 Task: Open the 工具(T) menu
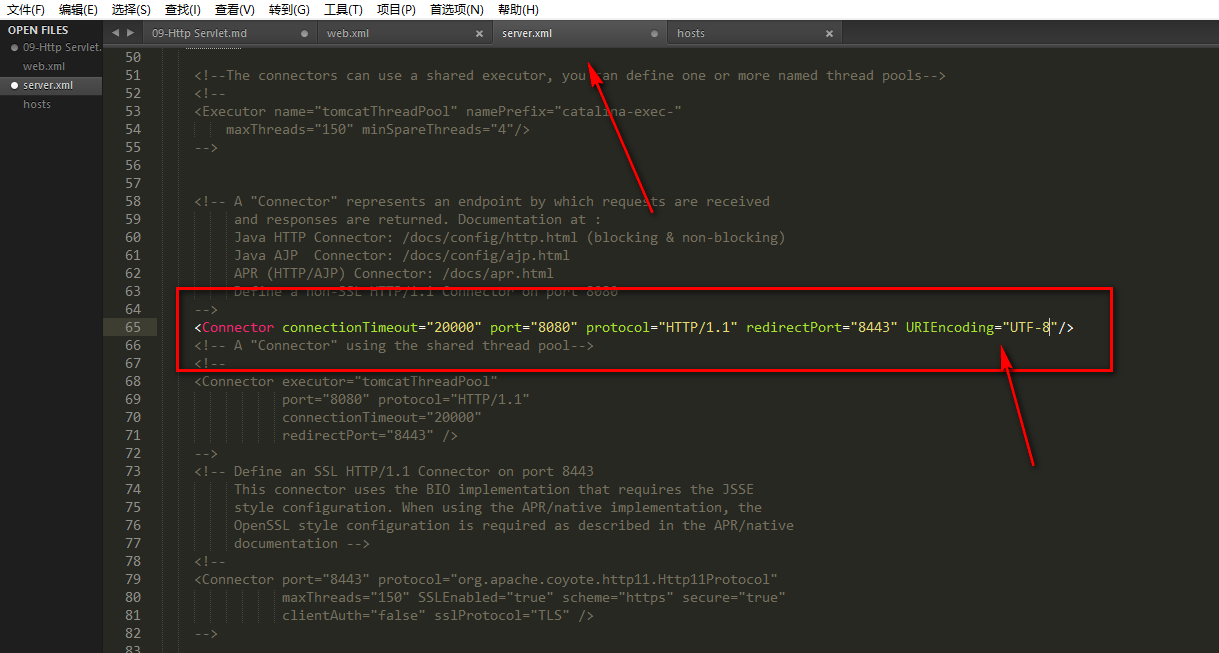pyautogui.click(x=343, y=9)
